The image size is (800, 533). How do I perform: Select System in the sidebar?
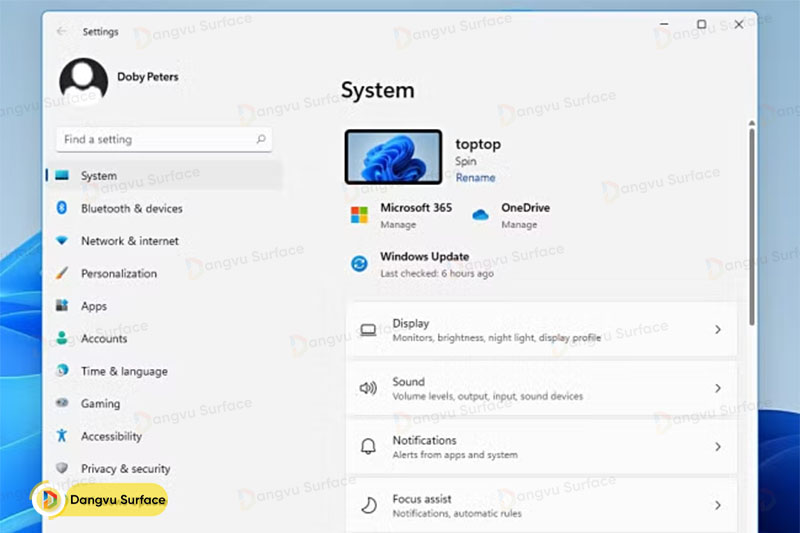coord(163,175)
